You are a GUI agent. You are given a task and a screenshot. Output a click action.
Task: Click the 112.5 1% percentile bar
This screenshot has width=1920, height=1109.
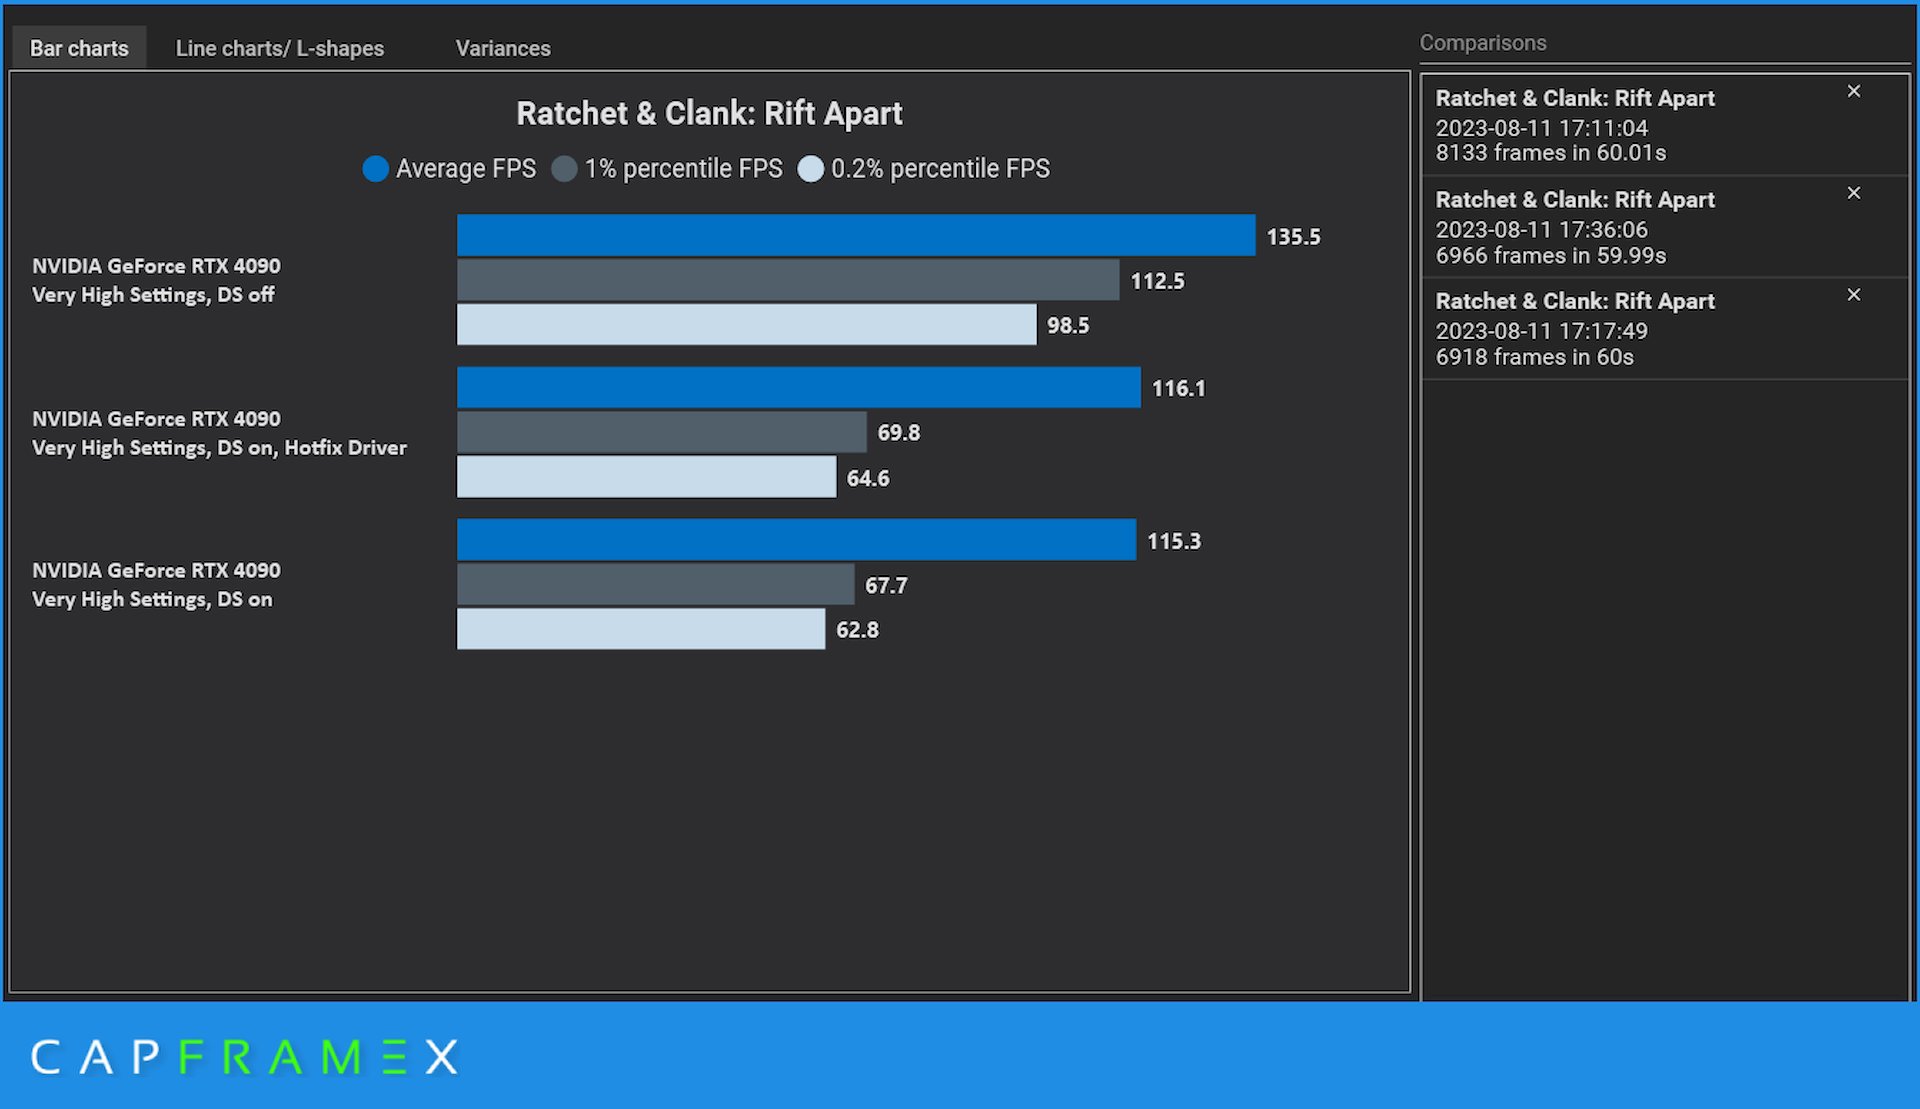coord(787,280)
